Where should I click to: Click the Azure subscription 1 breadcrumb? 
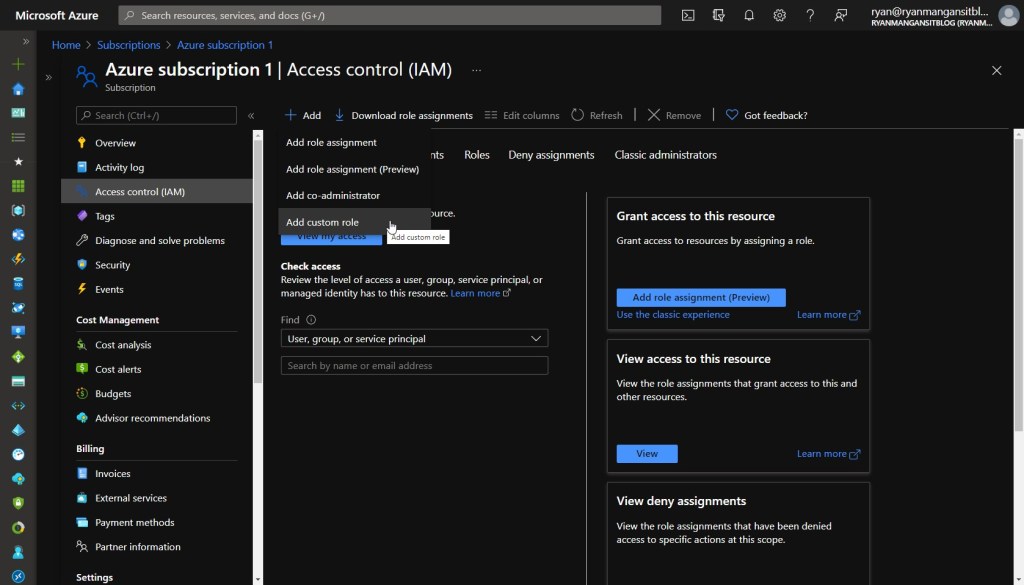pyautogui.click(x=225, y=45)
